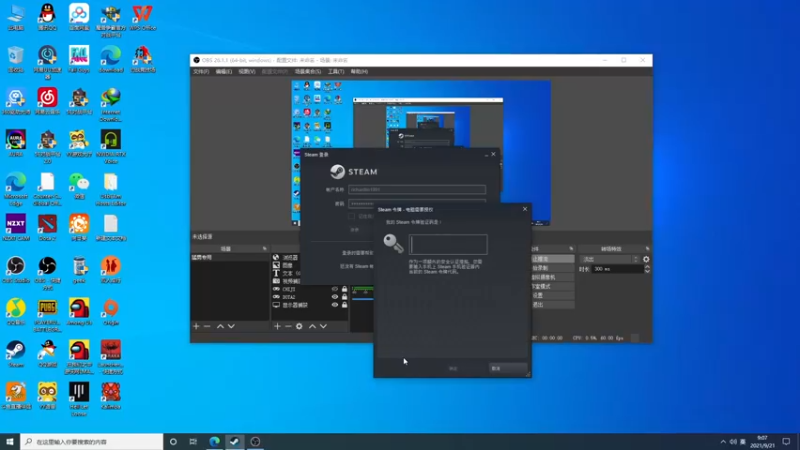Remove selected source with minus icon
Screen dimensions: 800x450
288,326
